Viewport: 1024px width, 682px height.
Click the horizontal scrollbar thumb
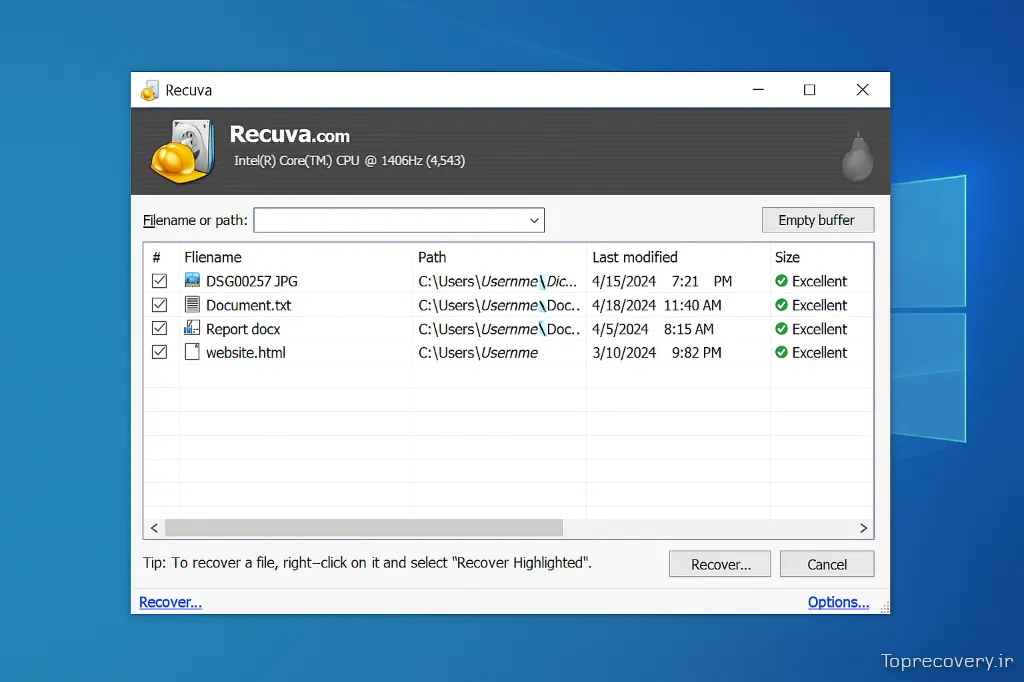(364, 527)
